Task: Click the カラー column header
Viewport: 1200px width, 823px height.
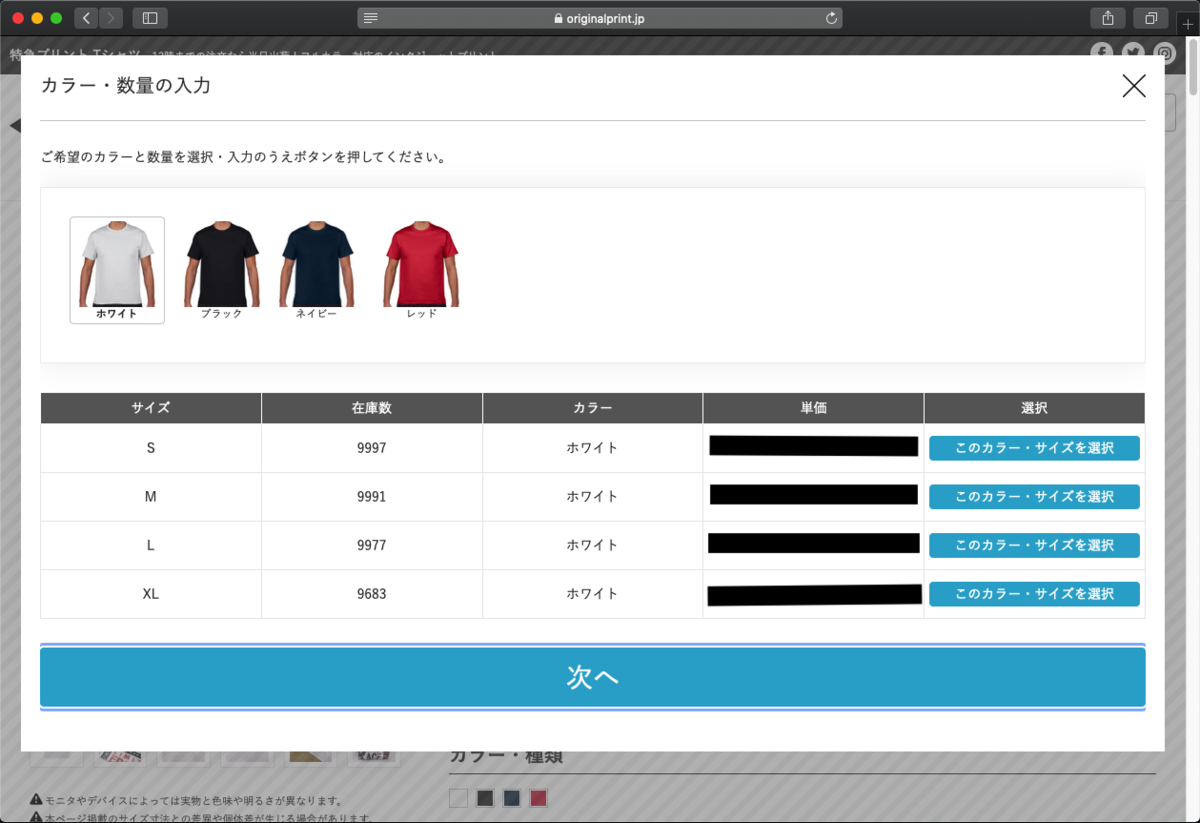Action: (x=593, y=408)
